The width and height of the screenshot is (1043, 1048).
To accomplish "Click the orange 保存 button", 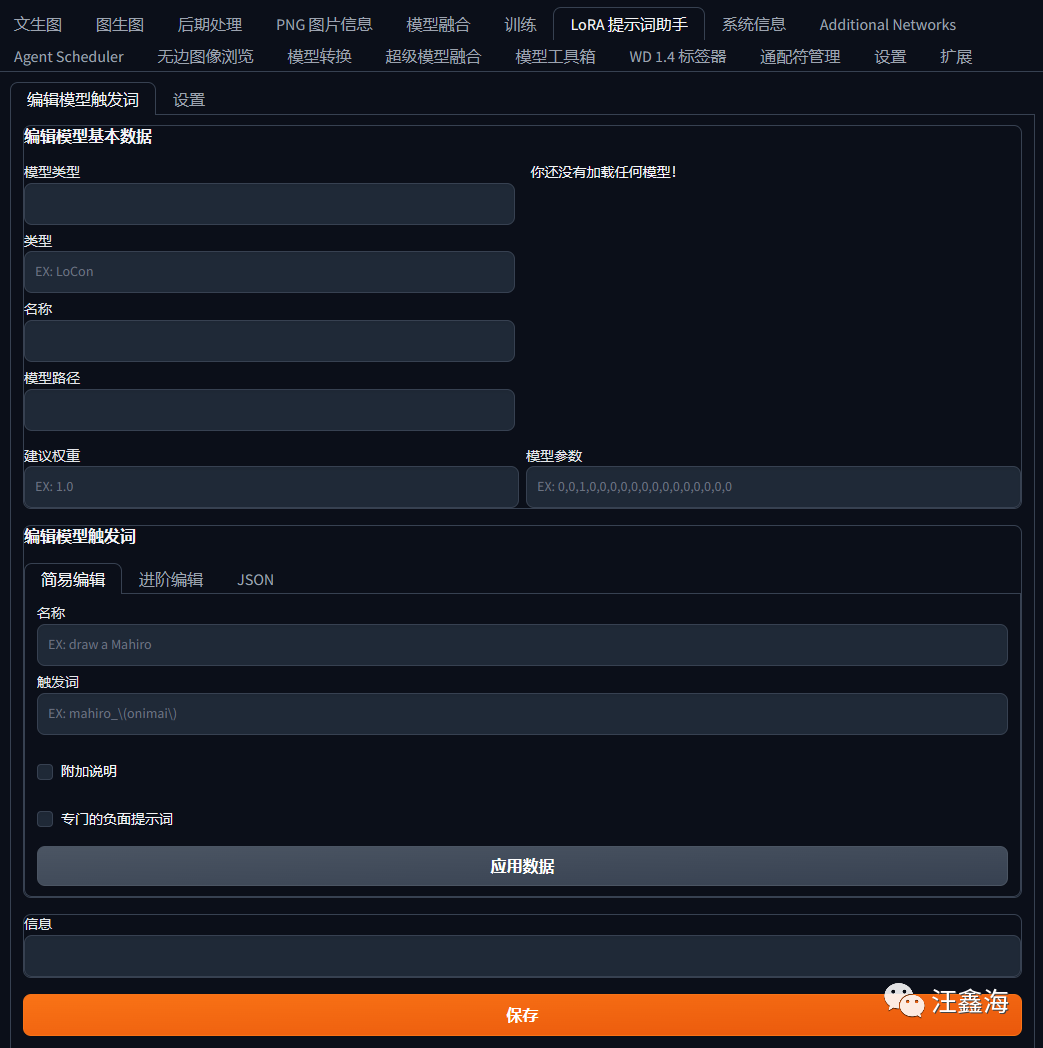I will (522, 1015).
